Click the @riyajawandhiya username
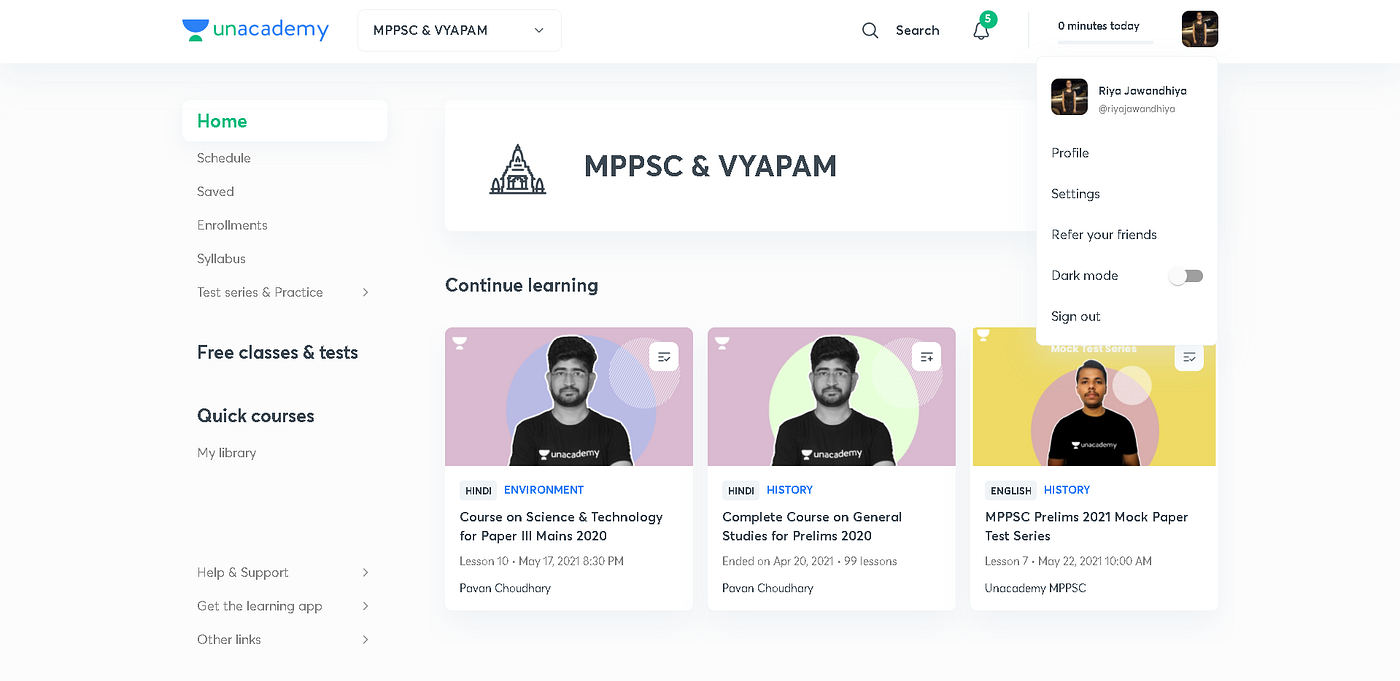 coord(1137,109)
